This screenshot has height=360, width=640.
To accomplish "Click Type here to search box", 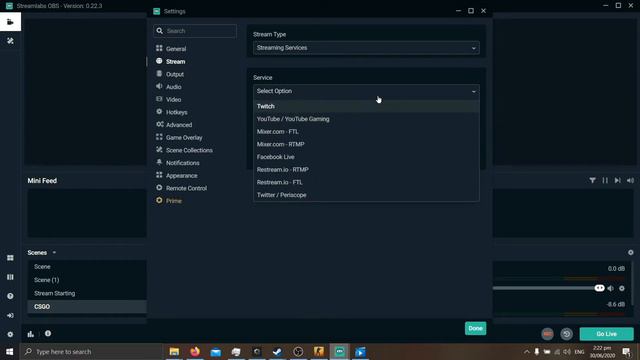I will tap(92, 351).
